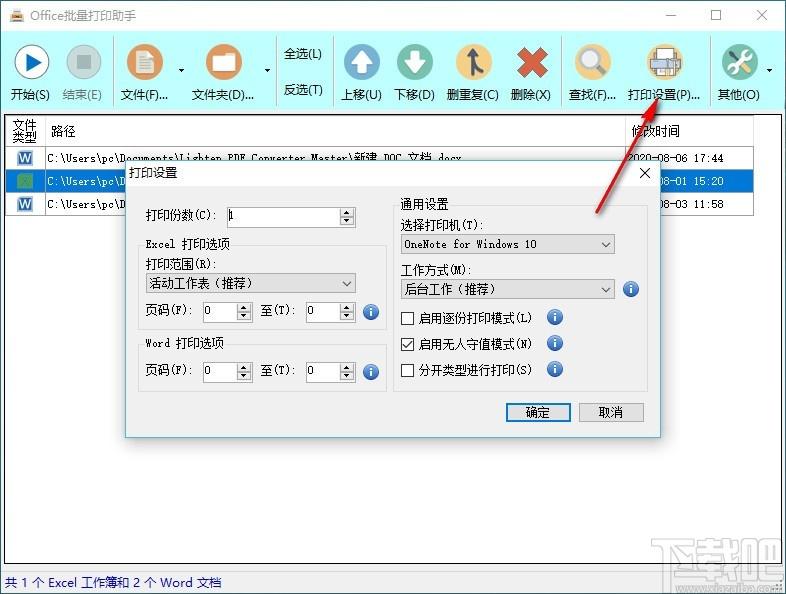Image resolution: width=786 pixels, height=594 pixels.
Task: Decrease Word 页码(F) with down spinner
Action: point(244,376)
